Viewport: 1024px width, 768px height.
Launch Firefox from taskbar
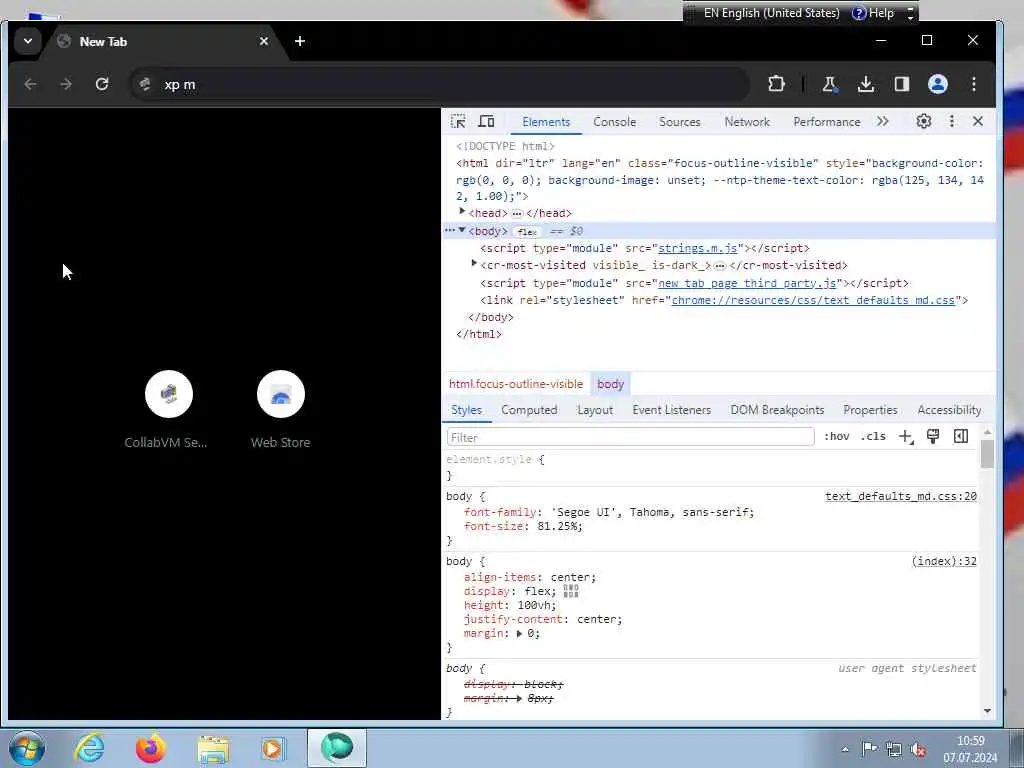pyautogui.click(x=151, y=748)
